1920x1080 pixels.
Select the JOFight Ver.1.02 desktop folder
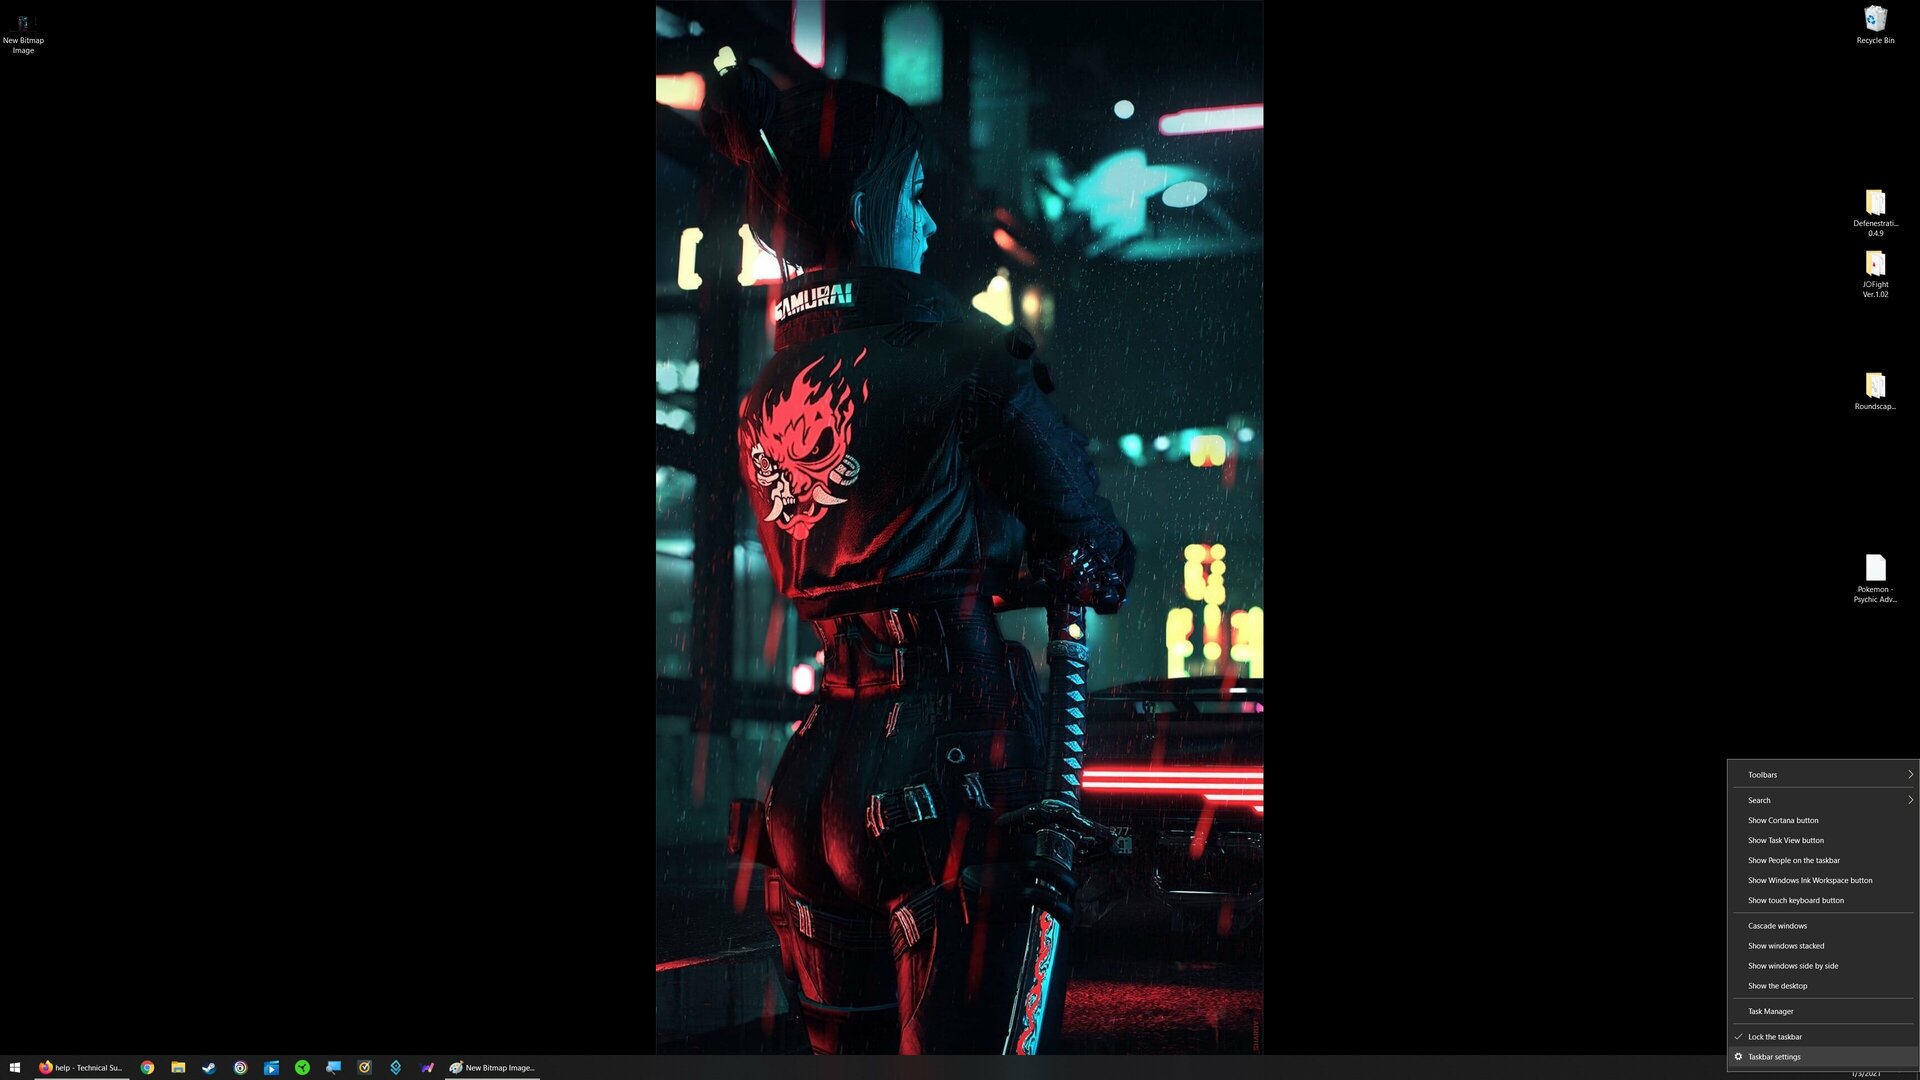1875,274
